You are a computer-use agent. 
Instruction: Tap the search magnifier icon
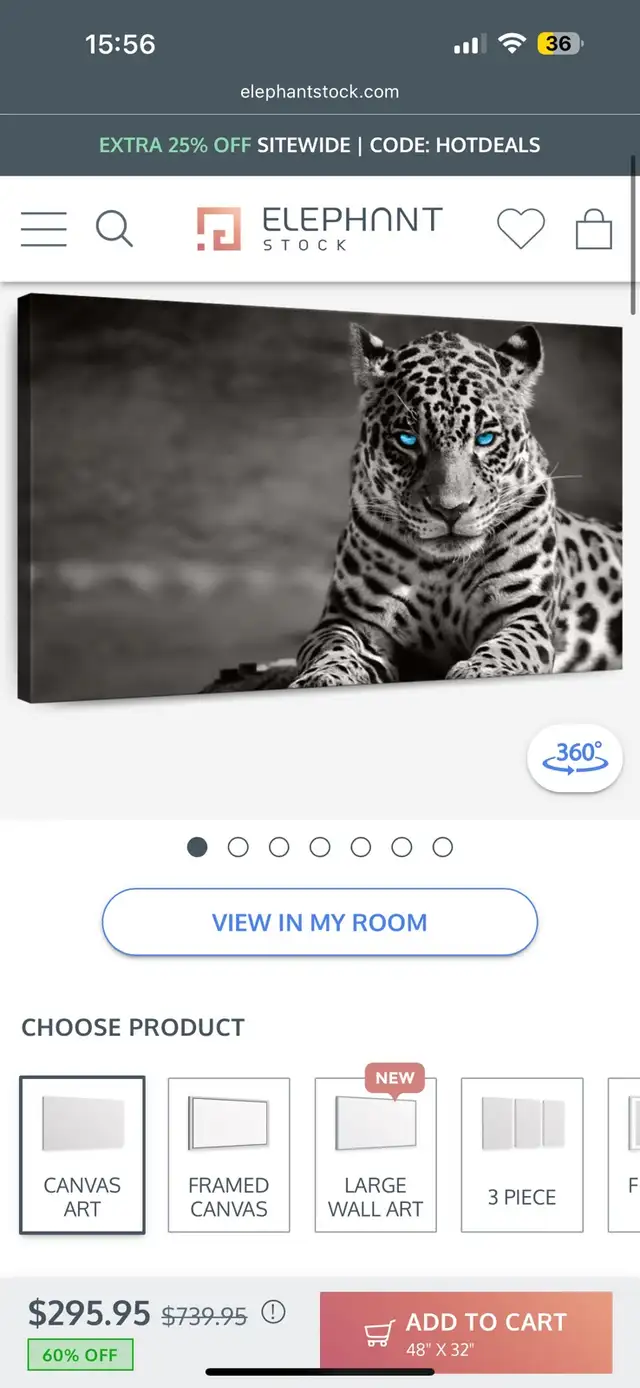[114, 229]
